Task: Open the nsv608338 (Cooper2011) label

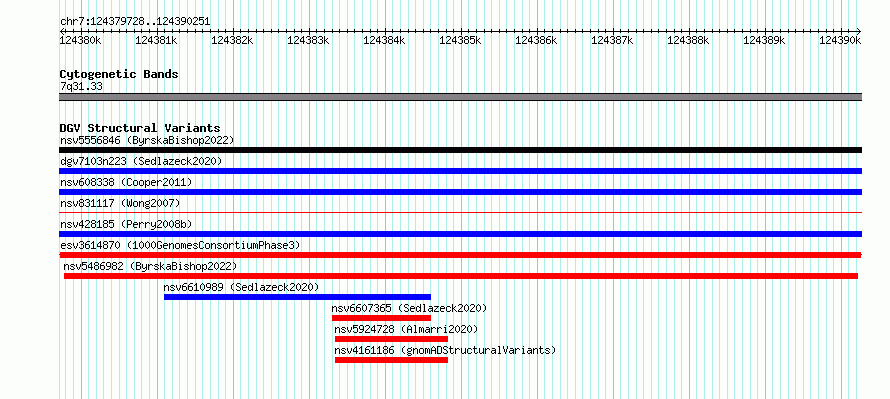Action: click(x=126, y=182)
